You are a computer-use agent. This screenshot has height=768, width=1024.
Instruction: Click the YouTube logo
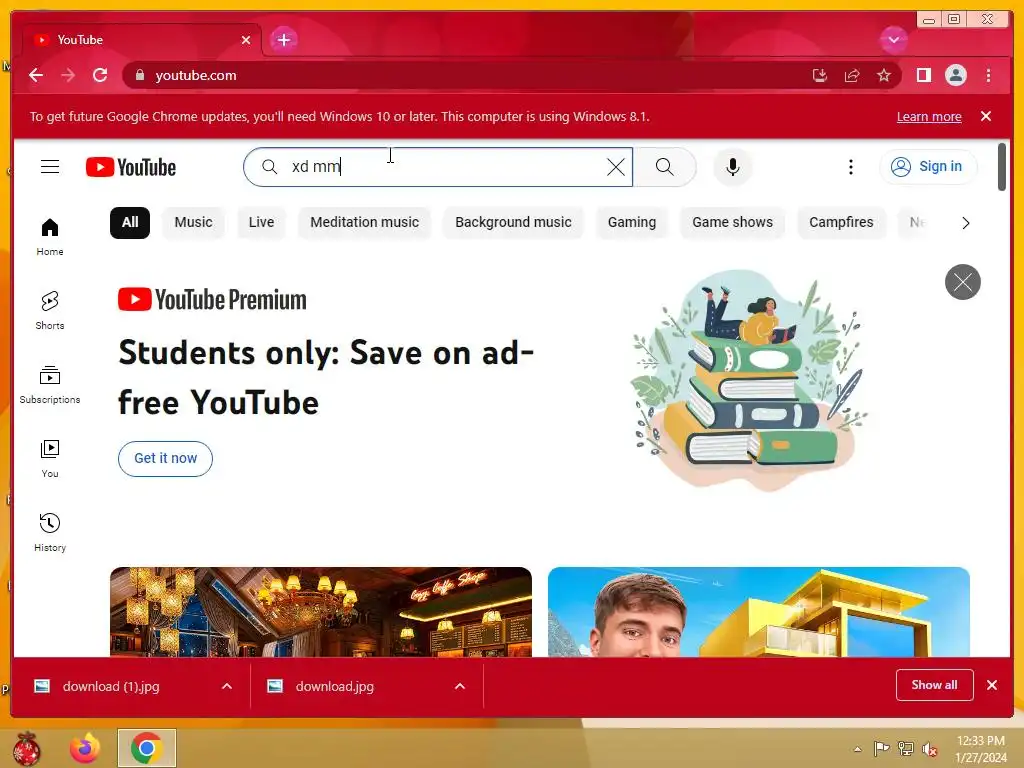pos(131,167)
